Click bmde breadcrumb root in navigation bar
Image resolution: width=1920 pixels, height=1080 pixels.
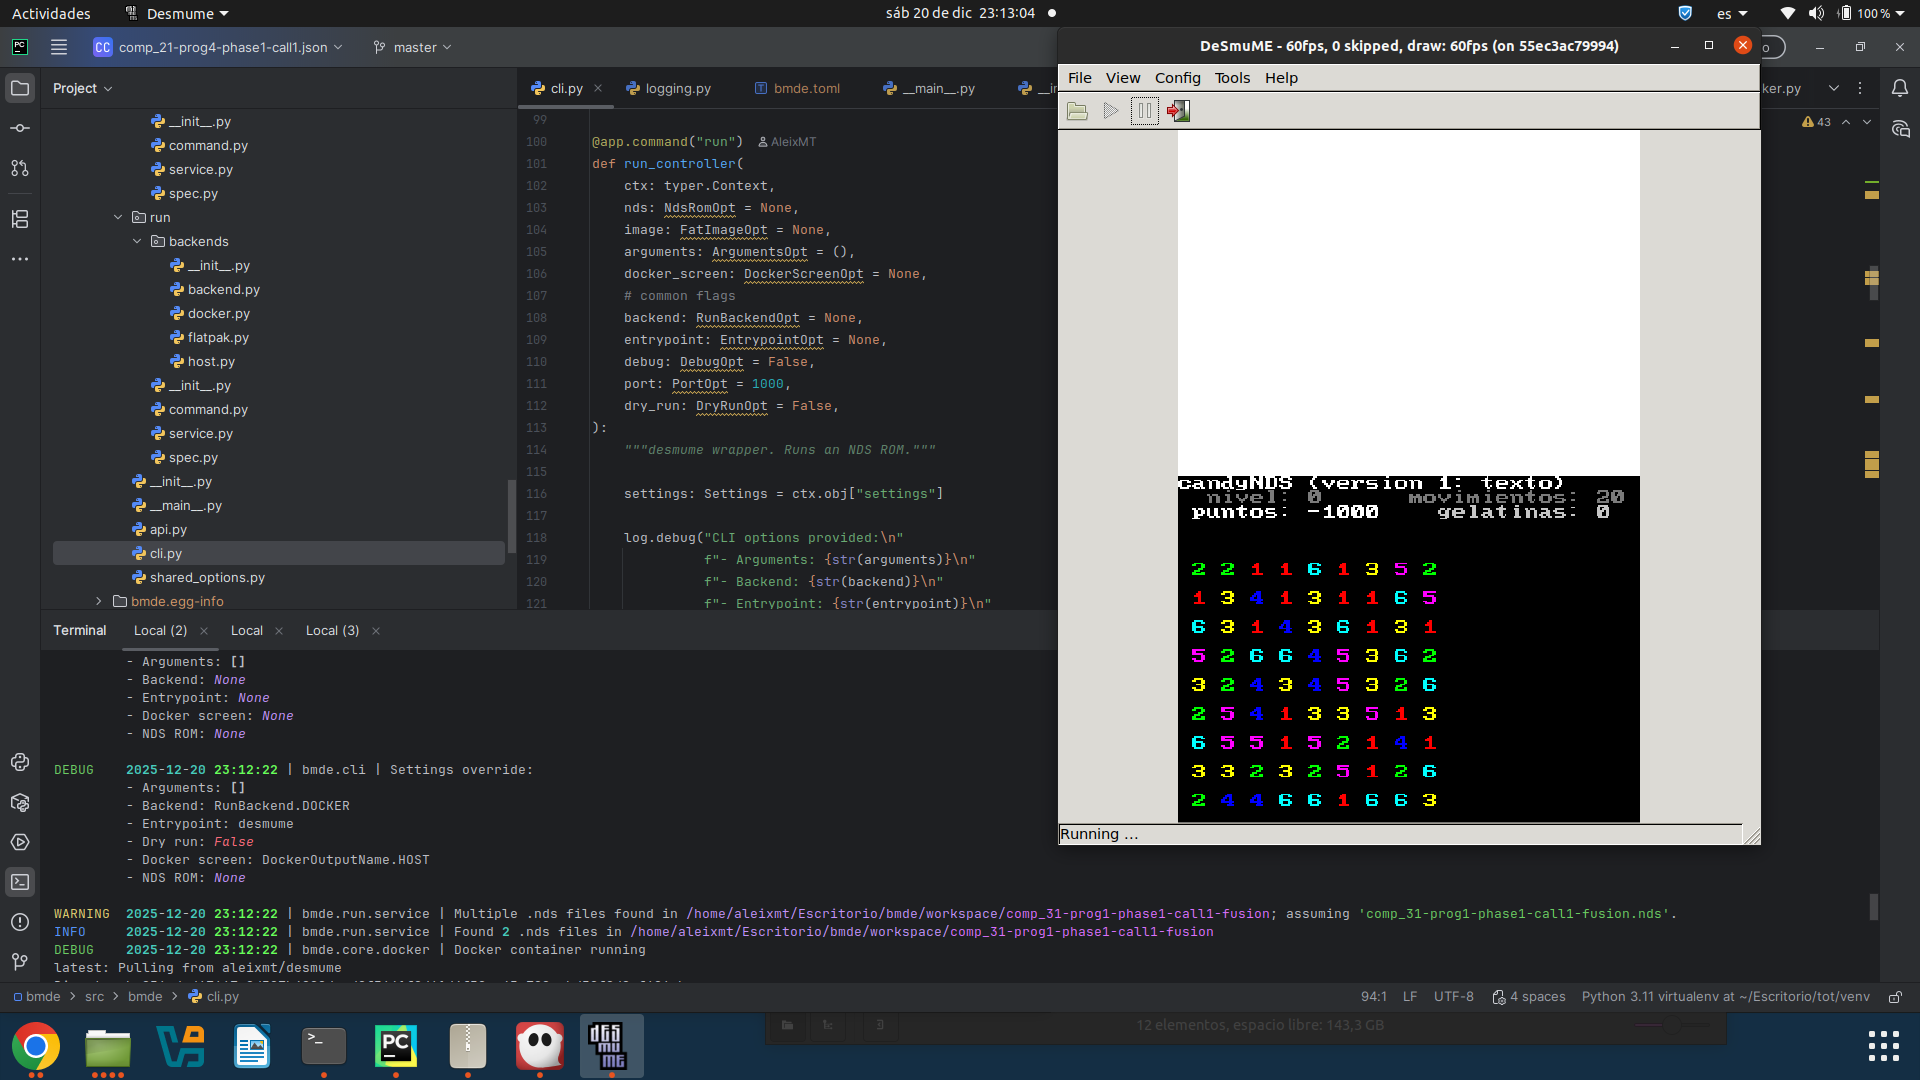37,997
